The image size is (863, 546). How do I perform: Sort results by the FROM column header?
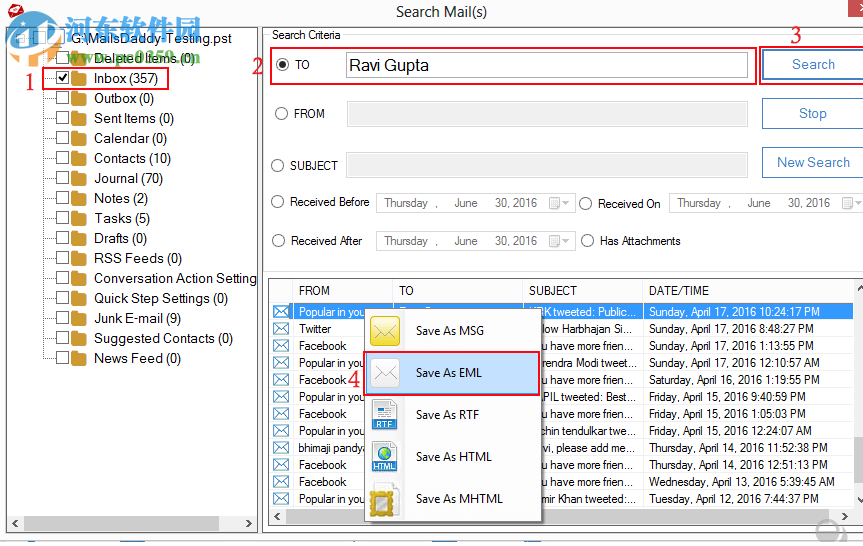pyautogui.click(x=343, y=291)
